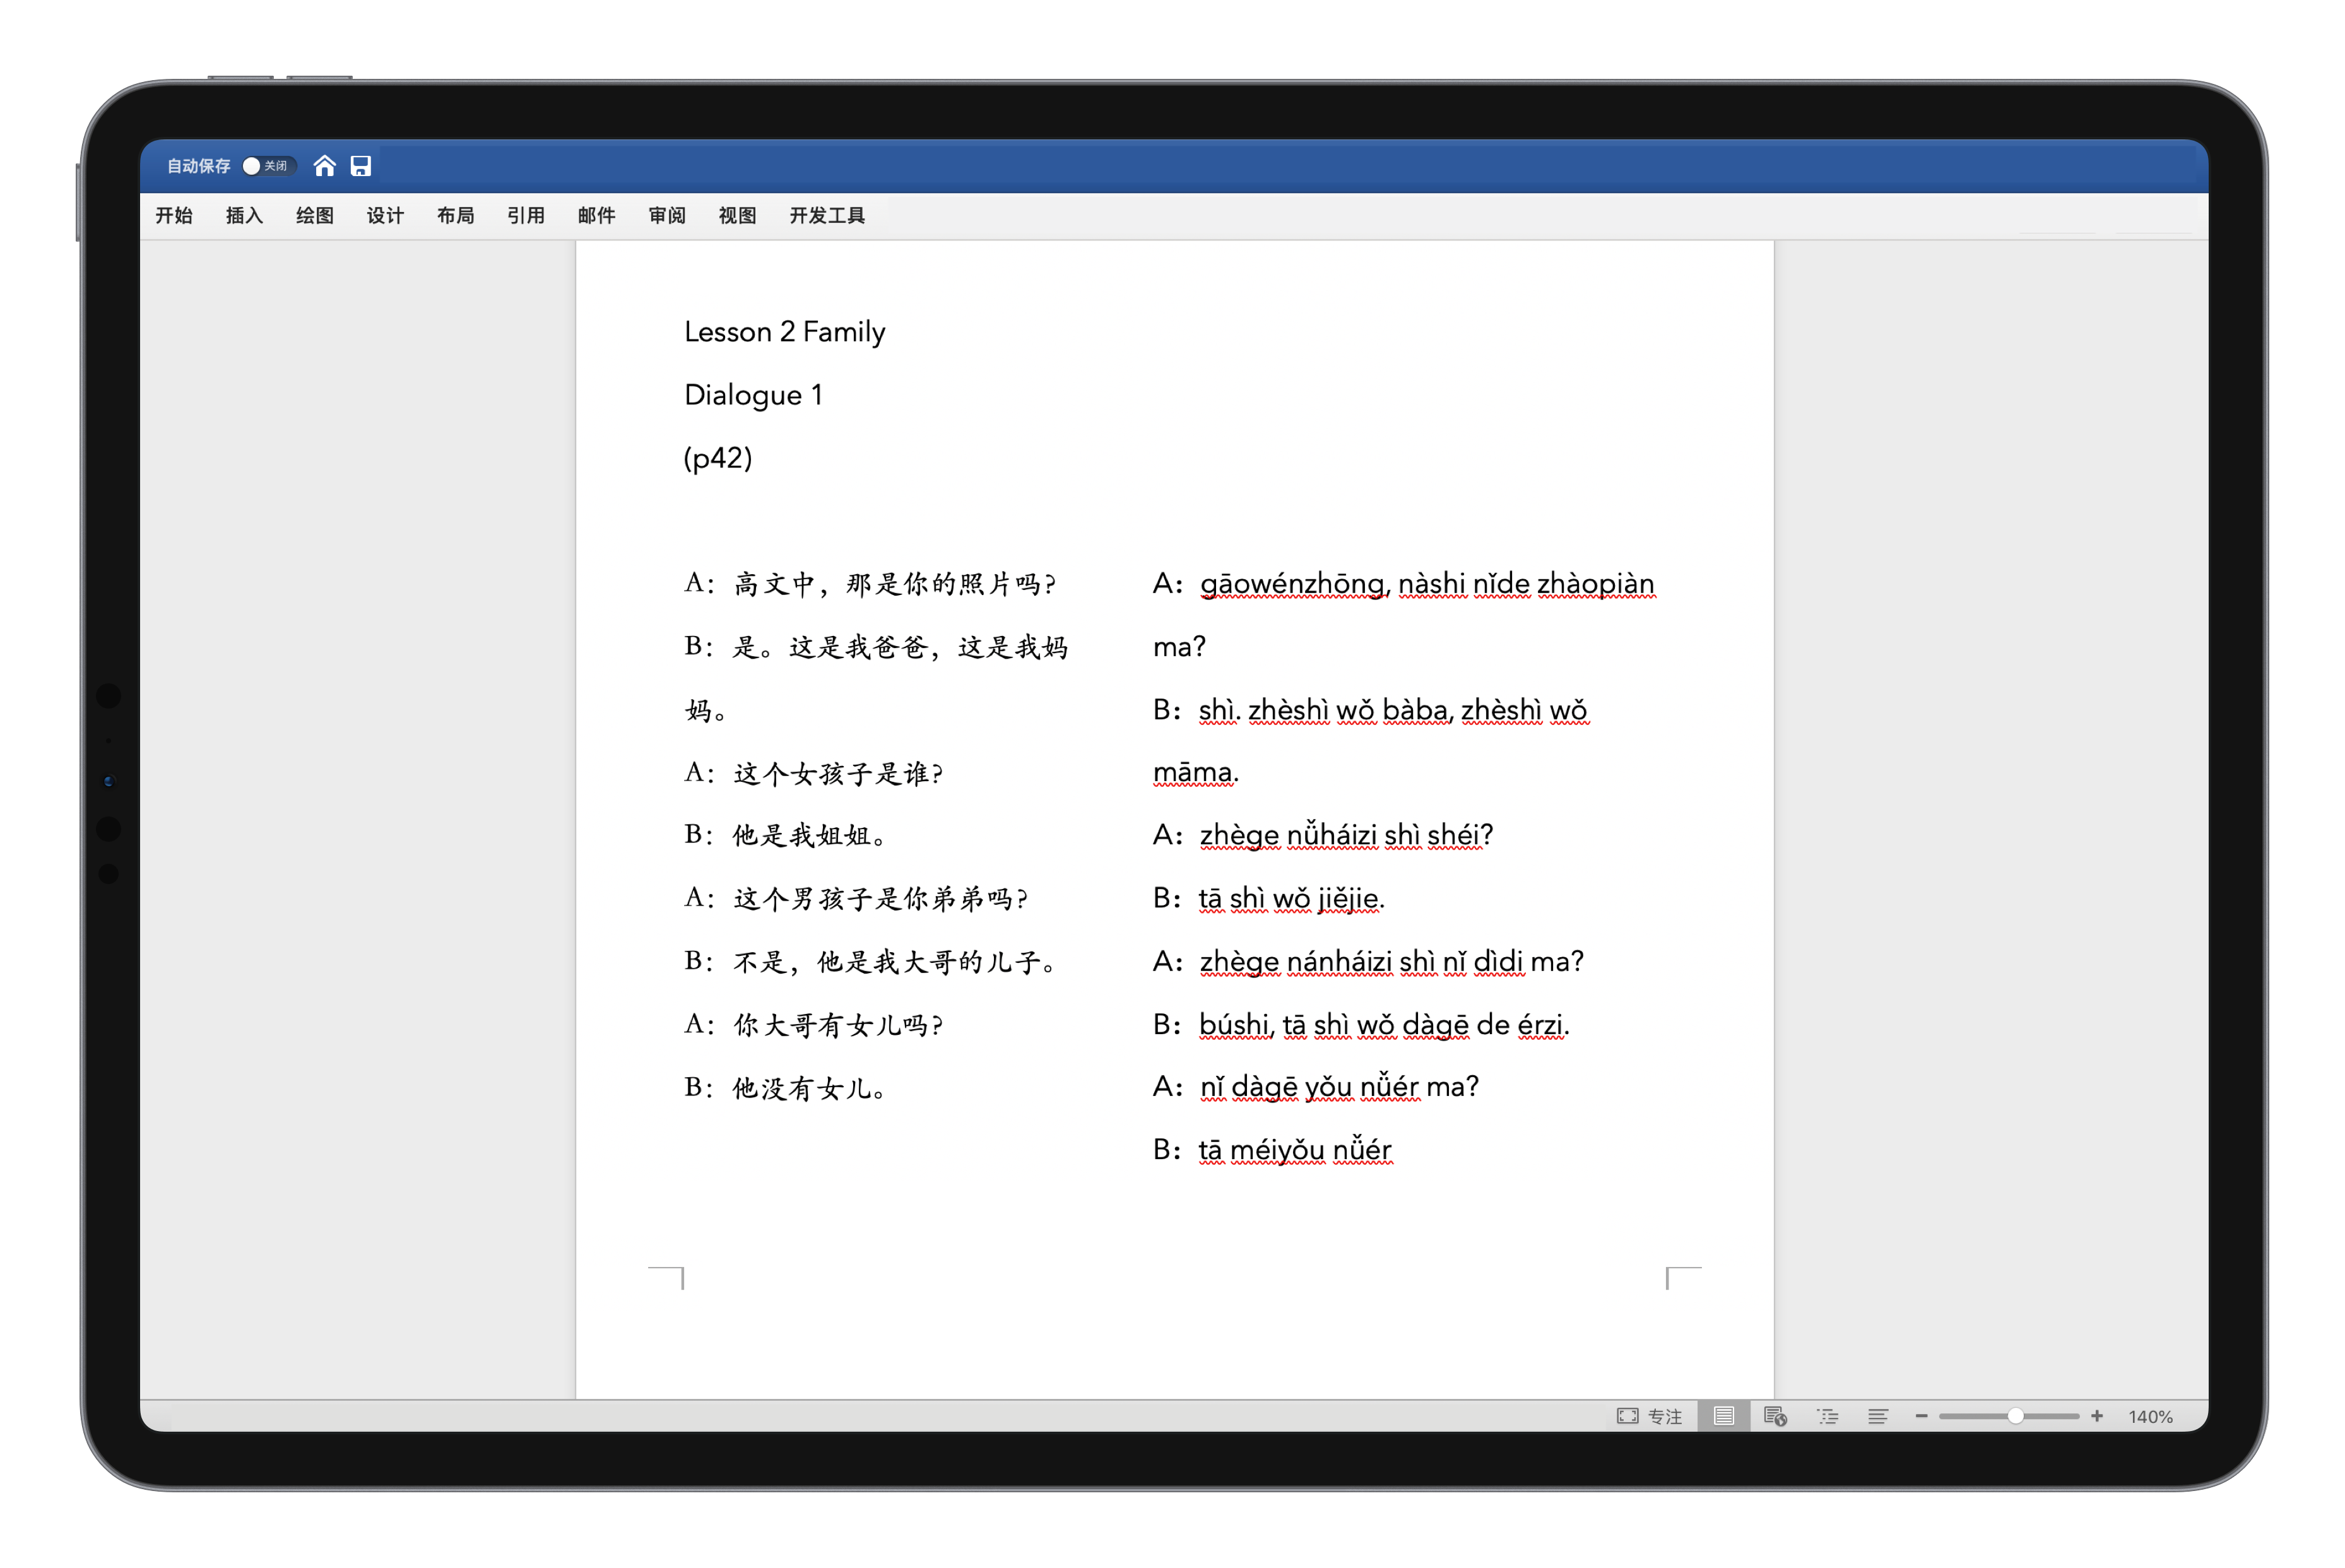
Task: Click the zoom slider handle
Action: coord(2016,1416)
